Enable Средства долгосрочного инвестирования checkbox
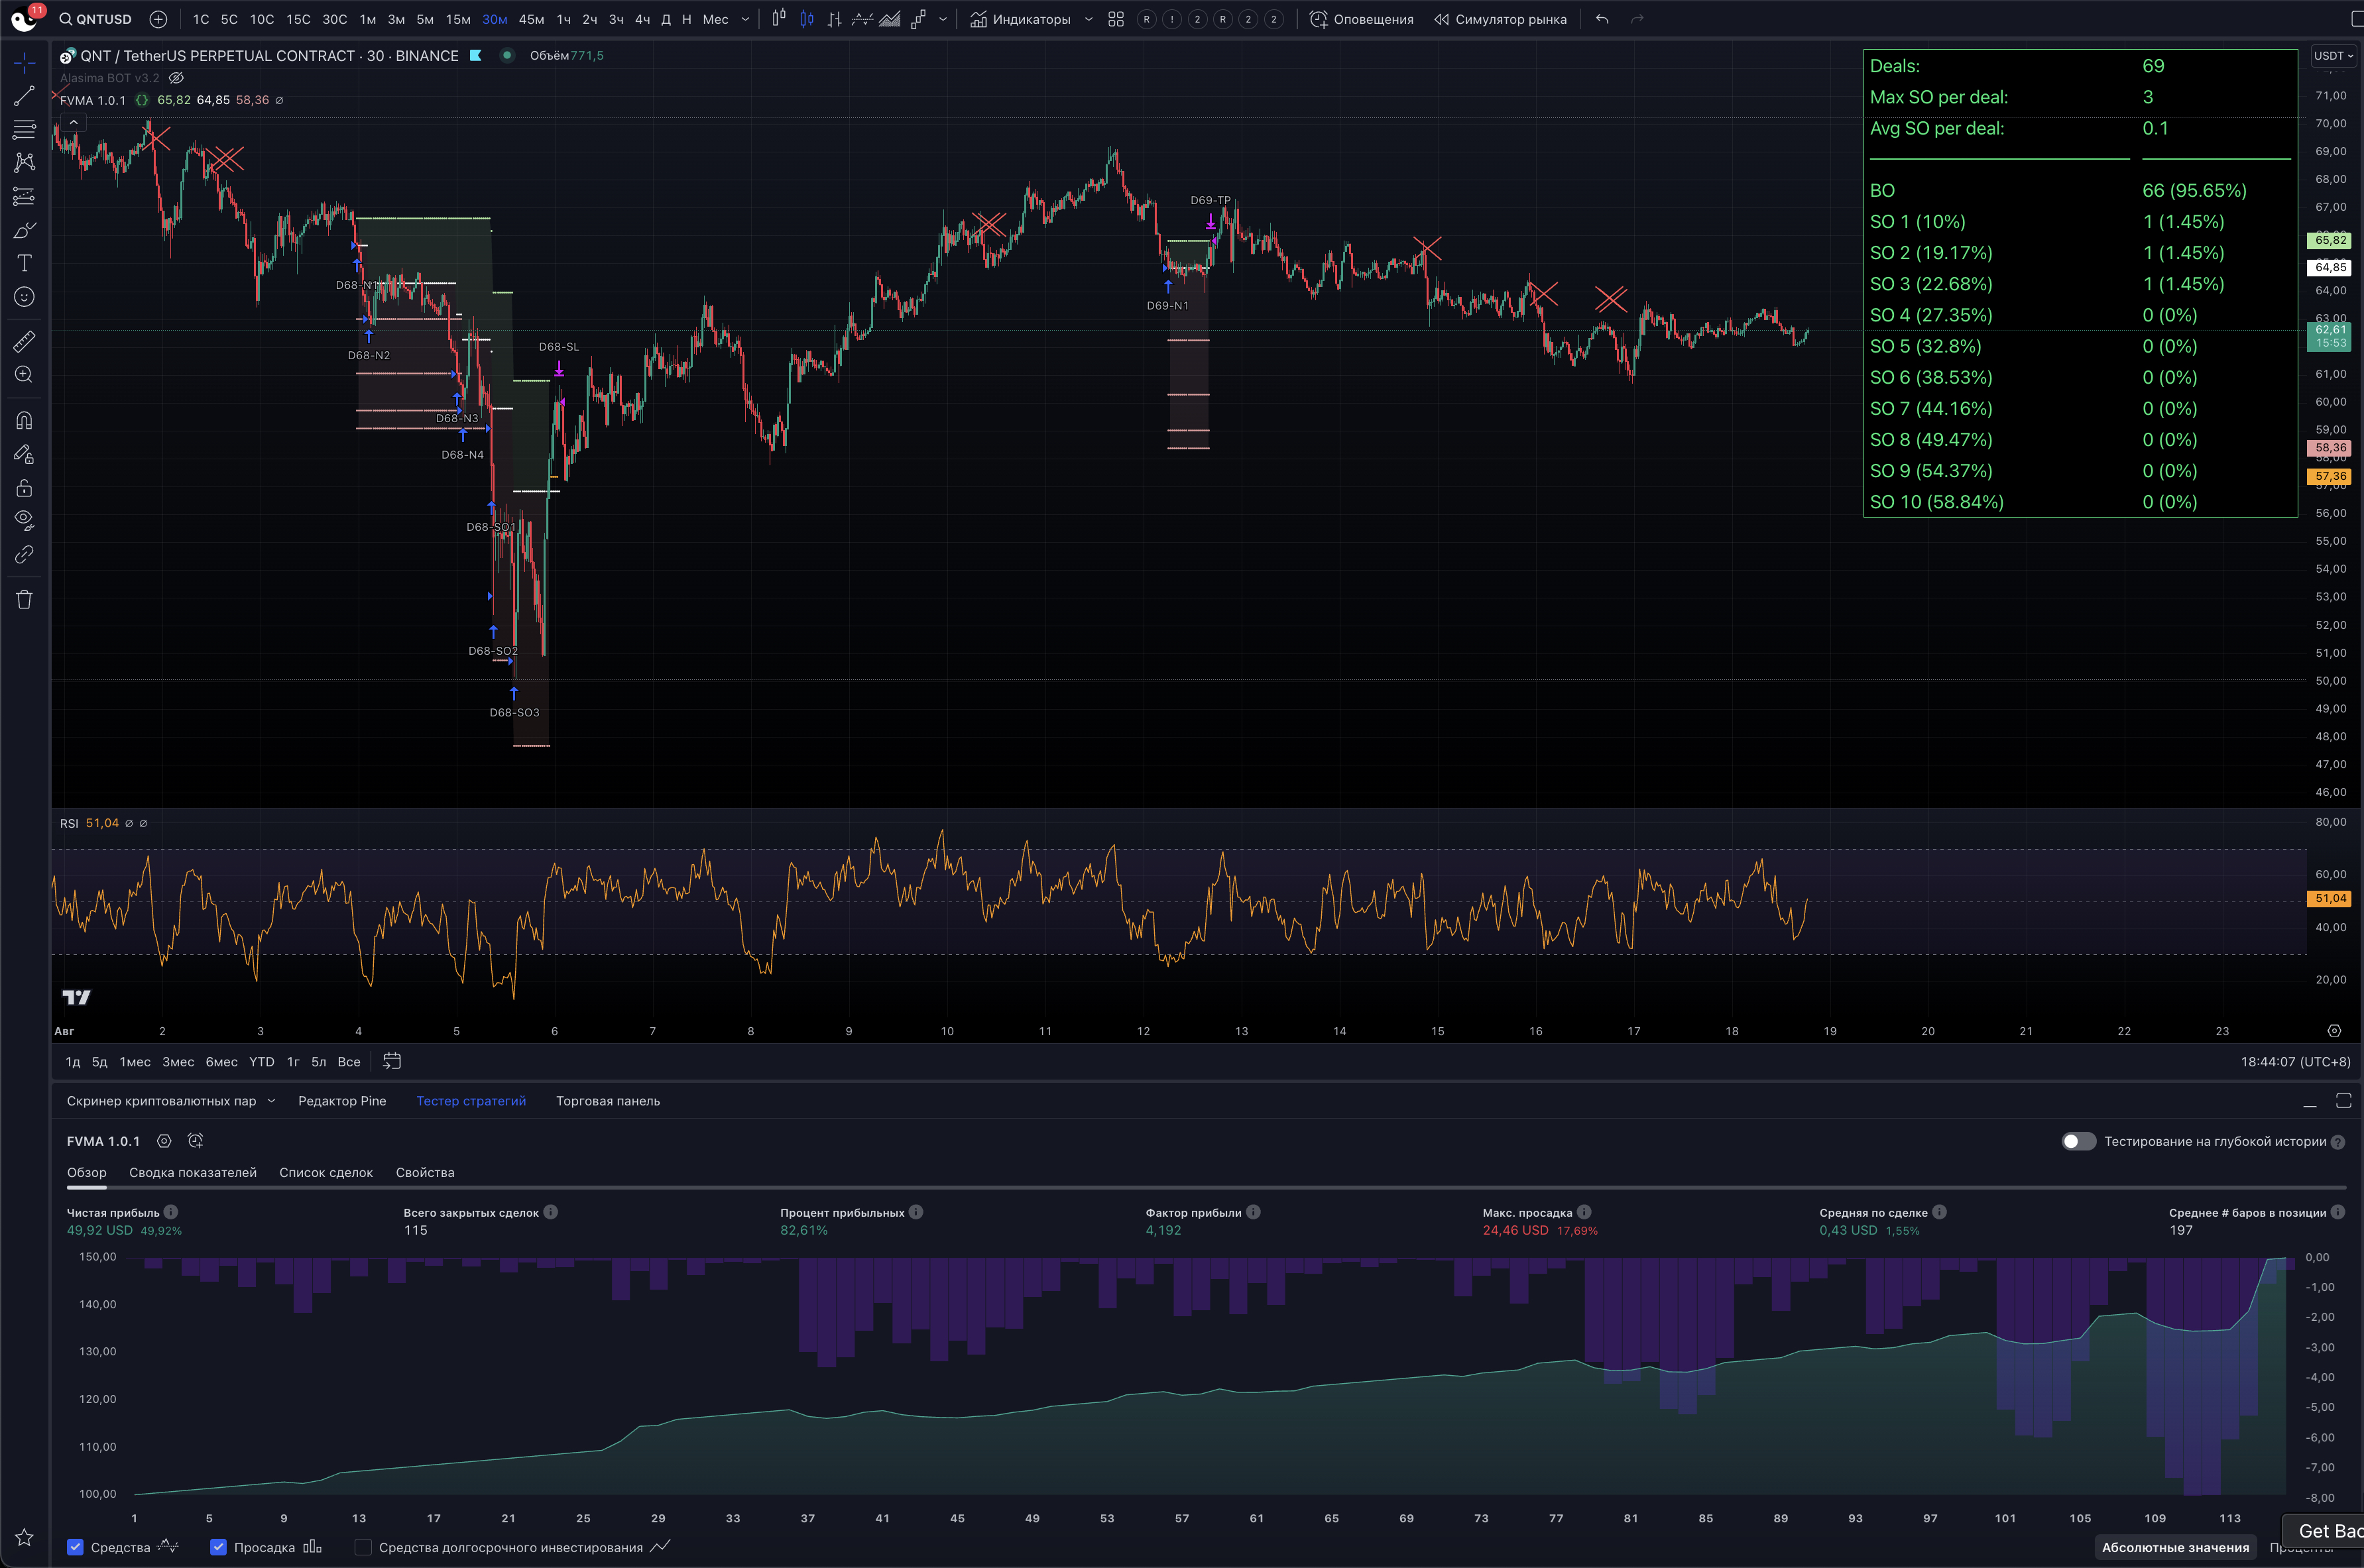This screenshot has width=2364, height=1568. 363,1547
